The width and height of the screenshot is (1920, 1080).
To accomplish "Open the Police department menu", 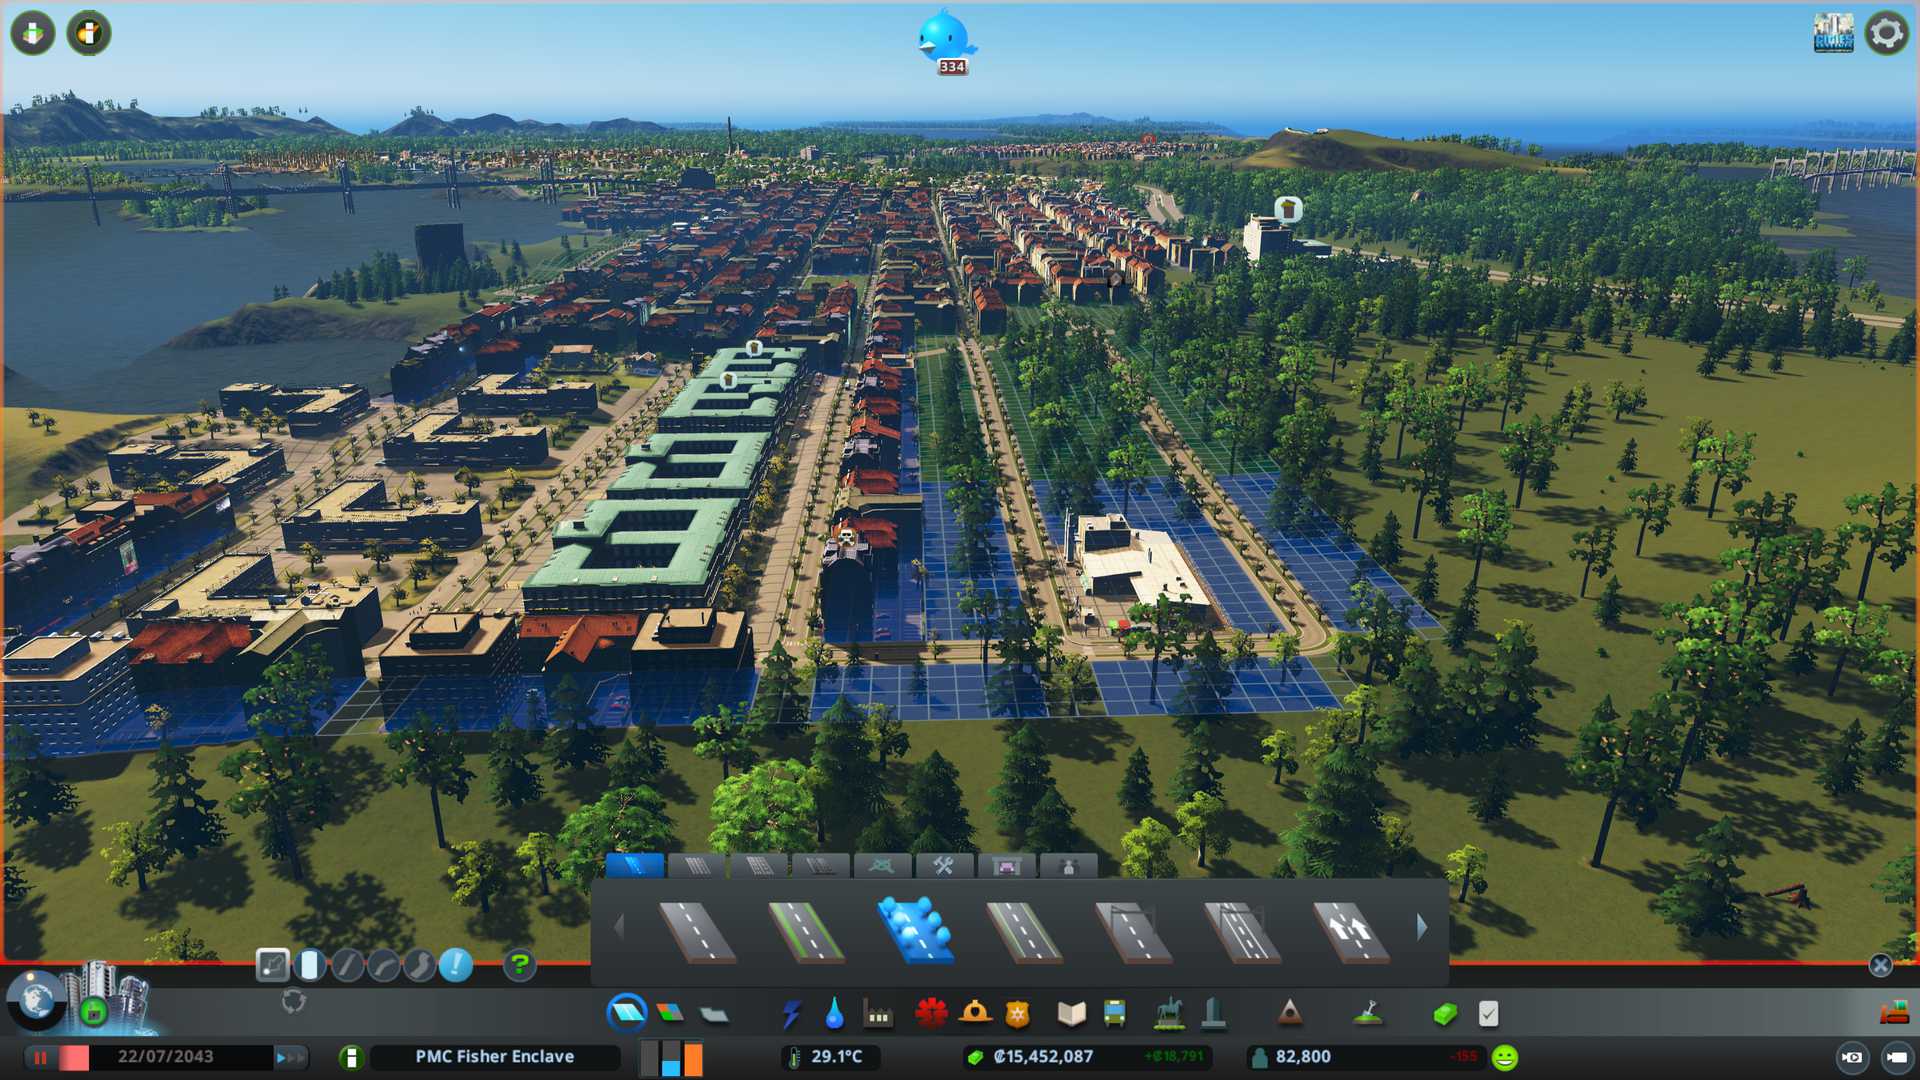I will tap(1017, 1014).
